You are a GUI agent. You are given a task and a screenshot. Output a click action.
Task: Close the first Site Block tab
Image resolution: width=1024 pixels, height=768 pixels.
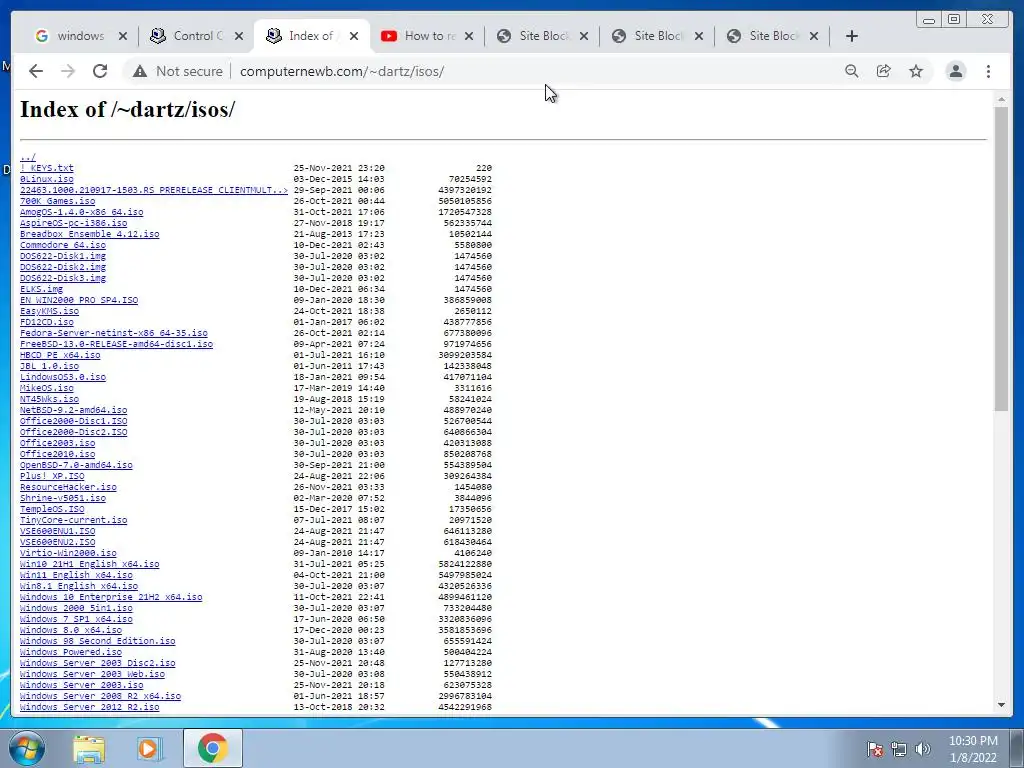click(x=584, y=36)
